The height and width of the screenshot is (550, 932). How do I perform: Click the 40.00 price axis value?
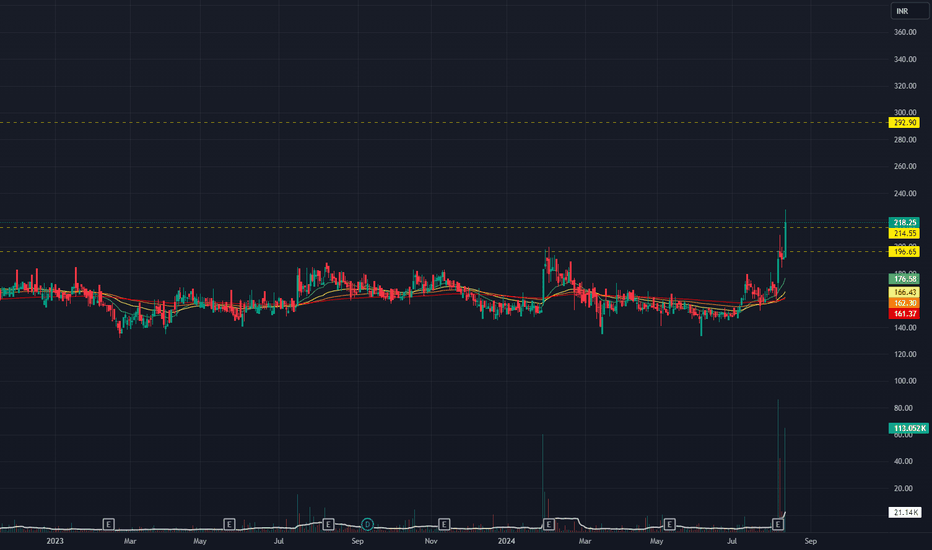point(903,461)
